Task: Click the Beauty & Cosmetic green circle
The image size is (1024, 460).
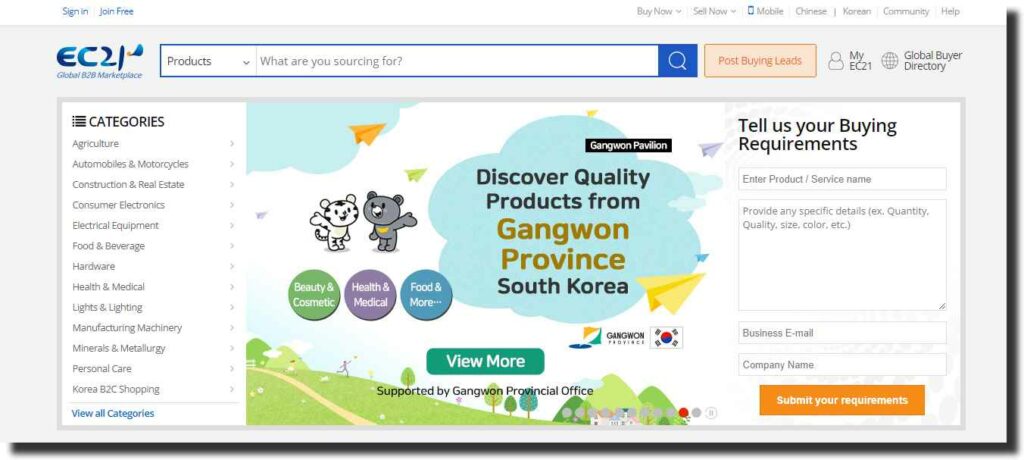Action: coord(313,295)
